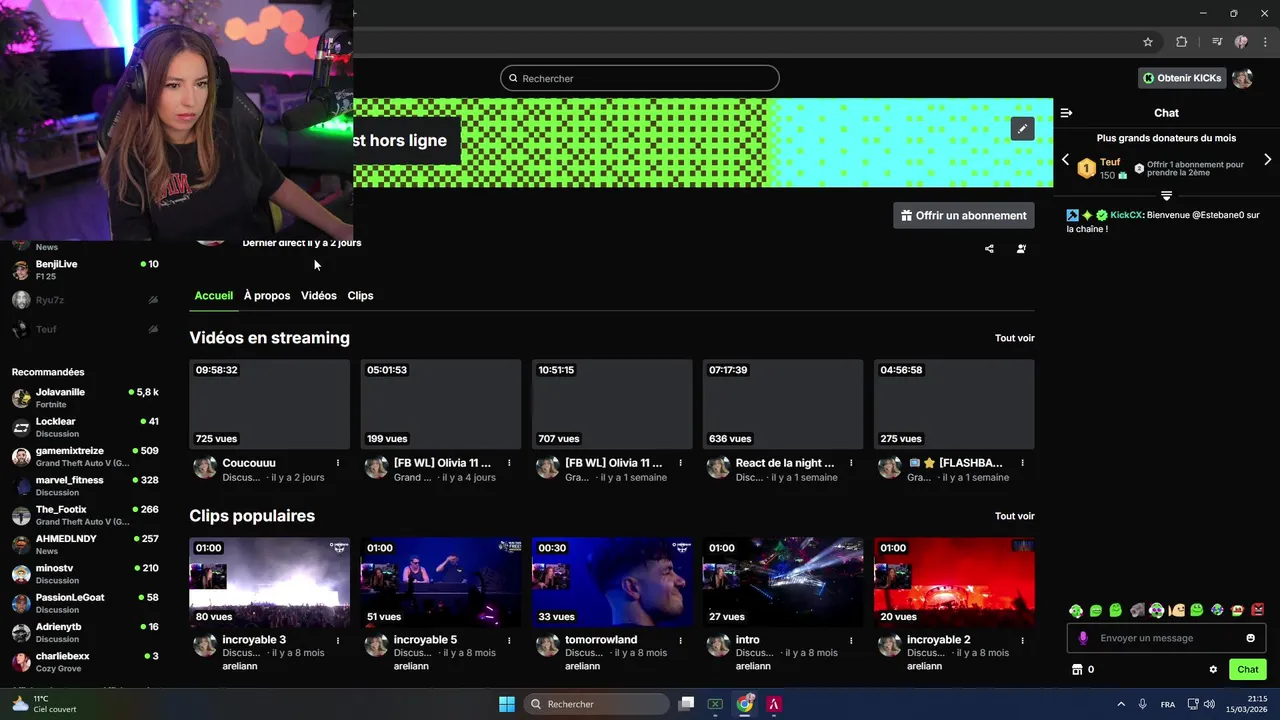This screenshot has height=720, width=1280.
Task: Open recommended channel The_Footix
Action: (85, 515)
